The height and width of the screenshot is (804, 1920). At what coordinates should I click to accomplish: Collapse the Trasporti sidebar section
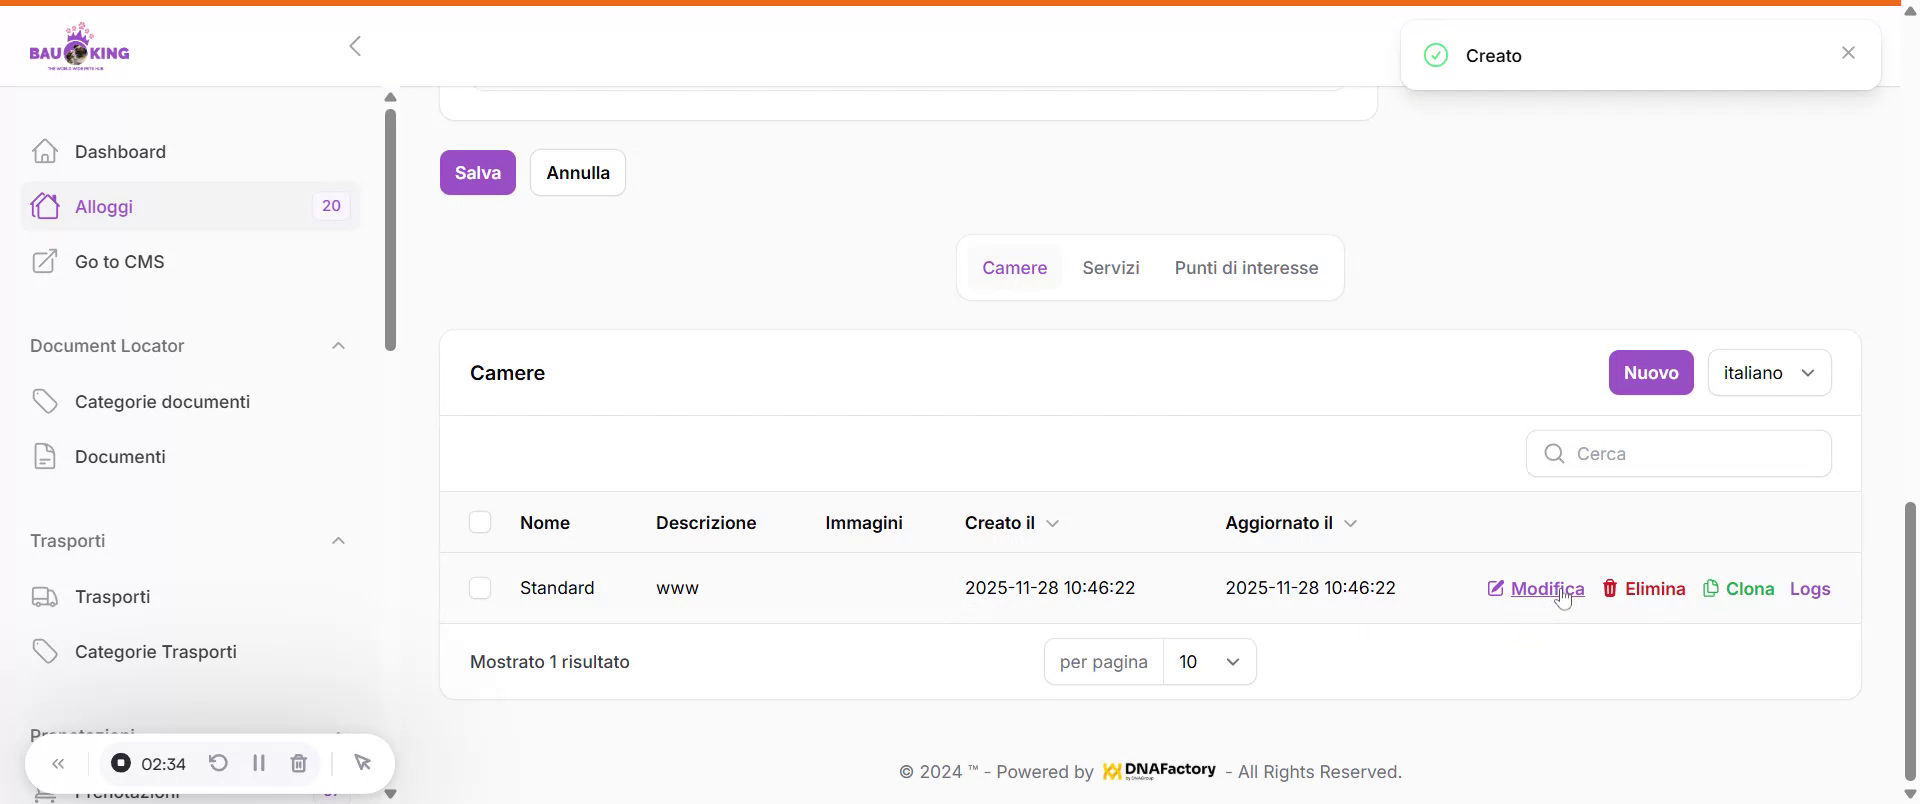tap(338, 540)
